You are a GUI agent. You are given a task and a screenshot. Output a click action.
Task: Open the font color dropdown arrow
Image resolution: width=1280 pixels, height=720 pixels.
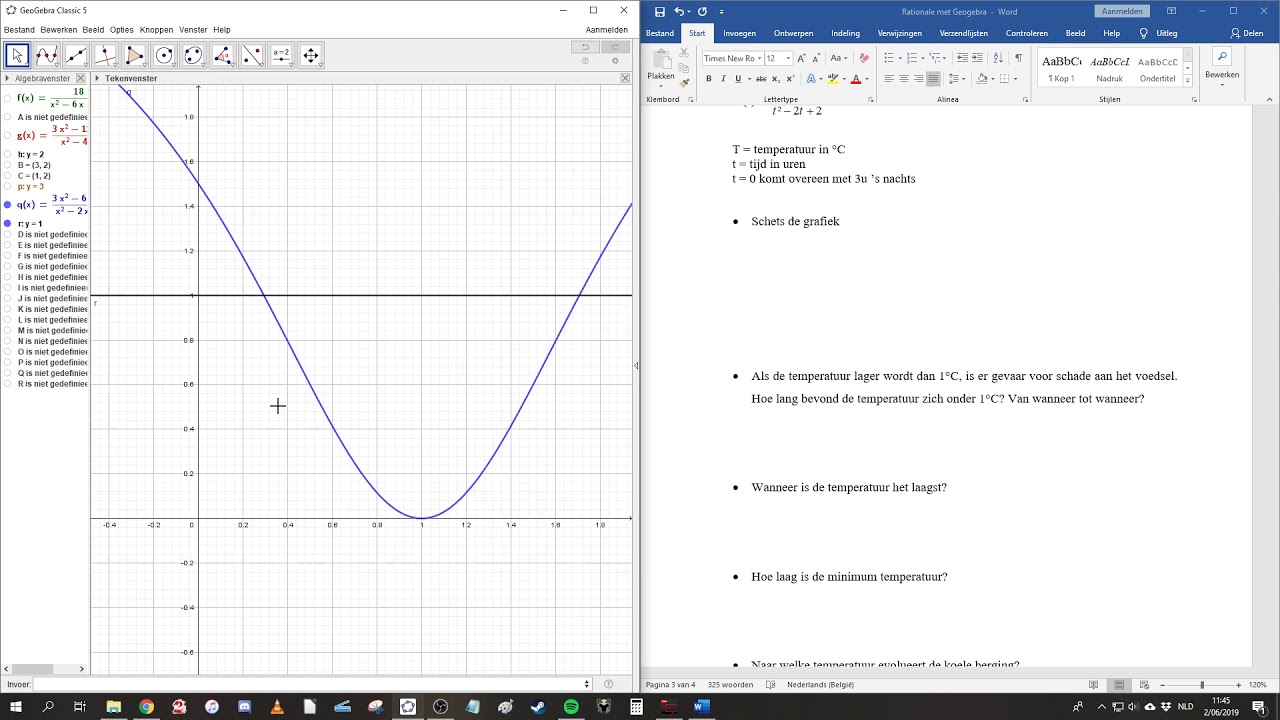tap(866, 79)
